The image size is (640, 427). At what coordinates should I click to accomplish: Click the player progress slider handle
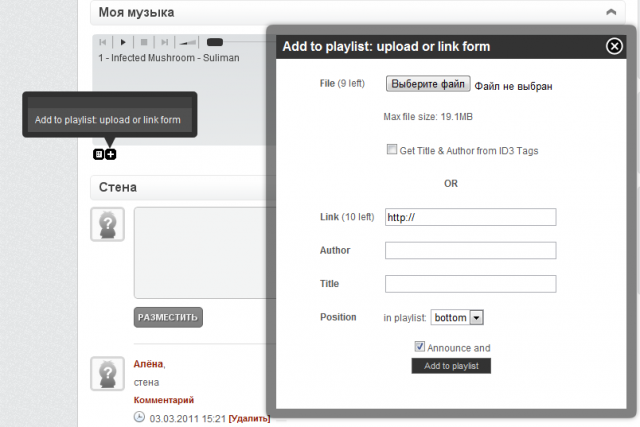tap(215, 42)
